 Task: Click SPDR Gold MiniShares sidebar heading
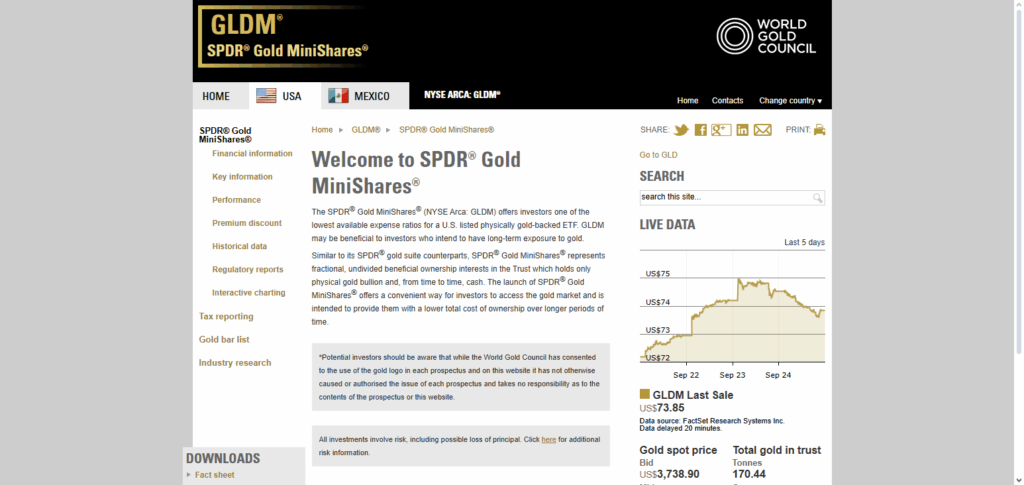(x=225, y=134)
